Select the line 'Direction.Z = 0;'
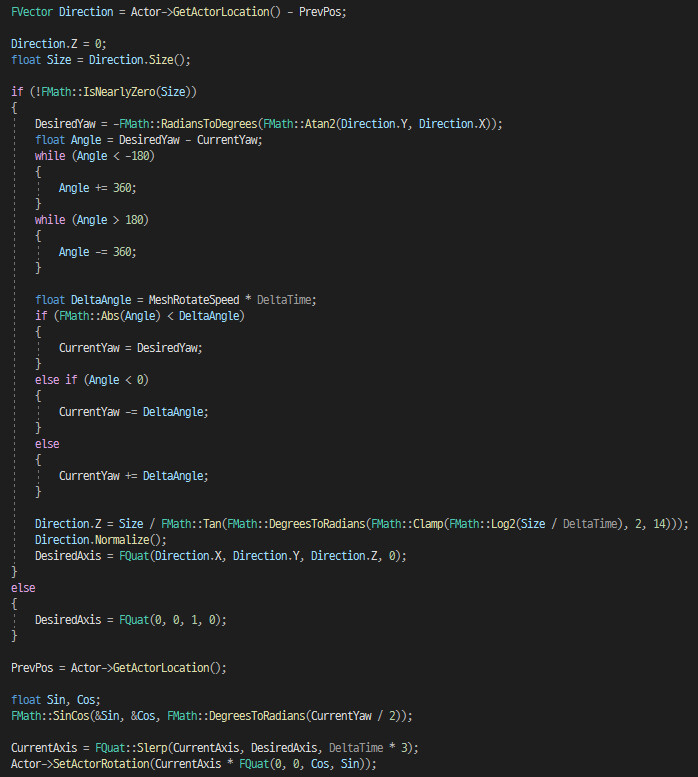This screenshot has height=777, width=698. pos(58,44)
